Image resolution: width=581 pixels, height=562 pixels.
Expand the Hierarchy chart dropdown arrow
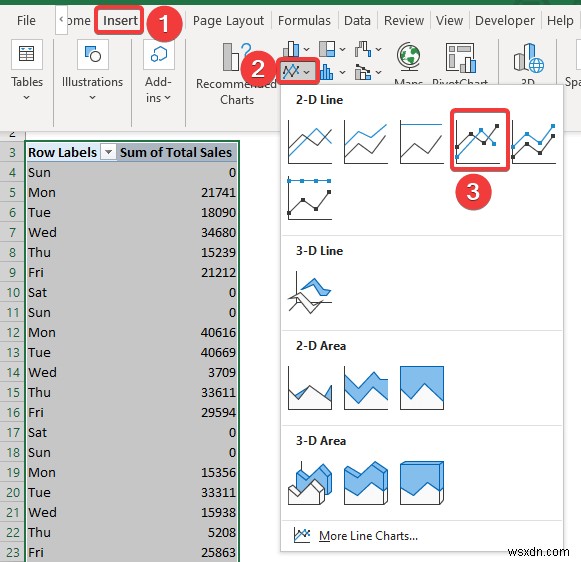(343, 49)
